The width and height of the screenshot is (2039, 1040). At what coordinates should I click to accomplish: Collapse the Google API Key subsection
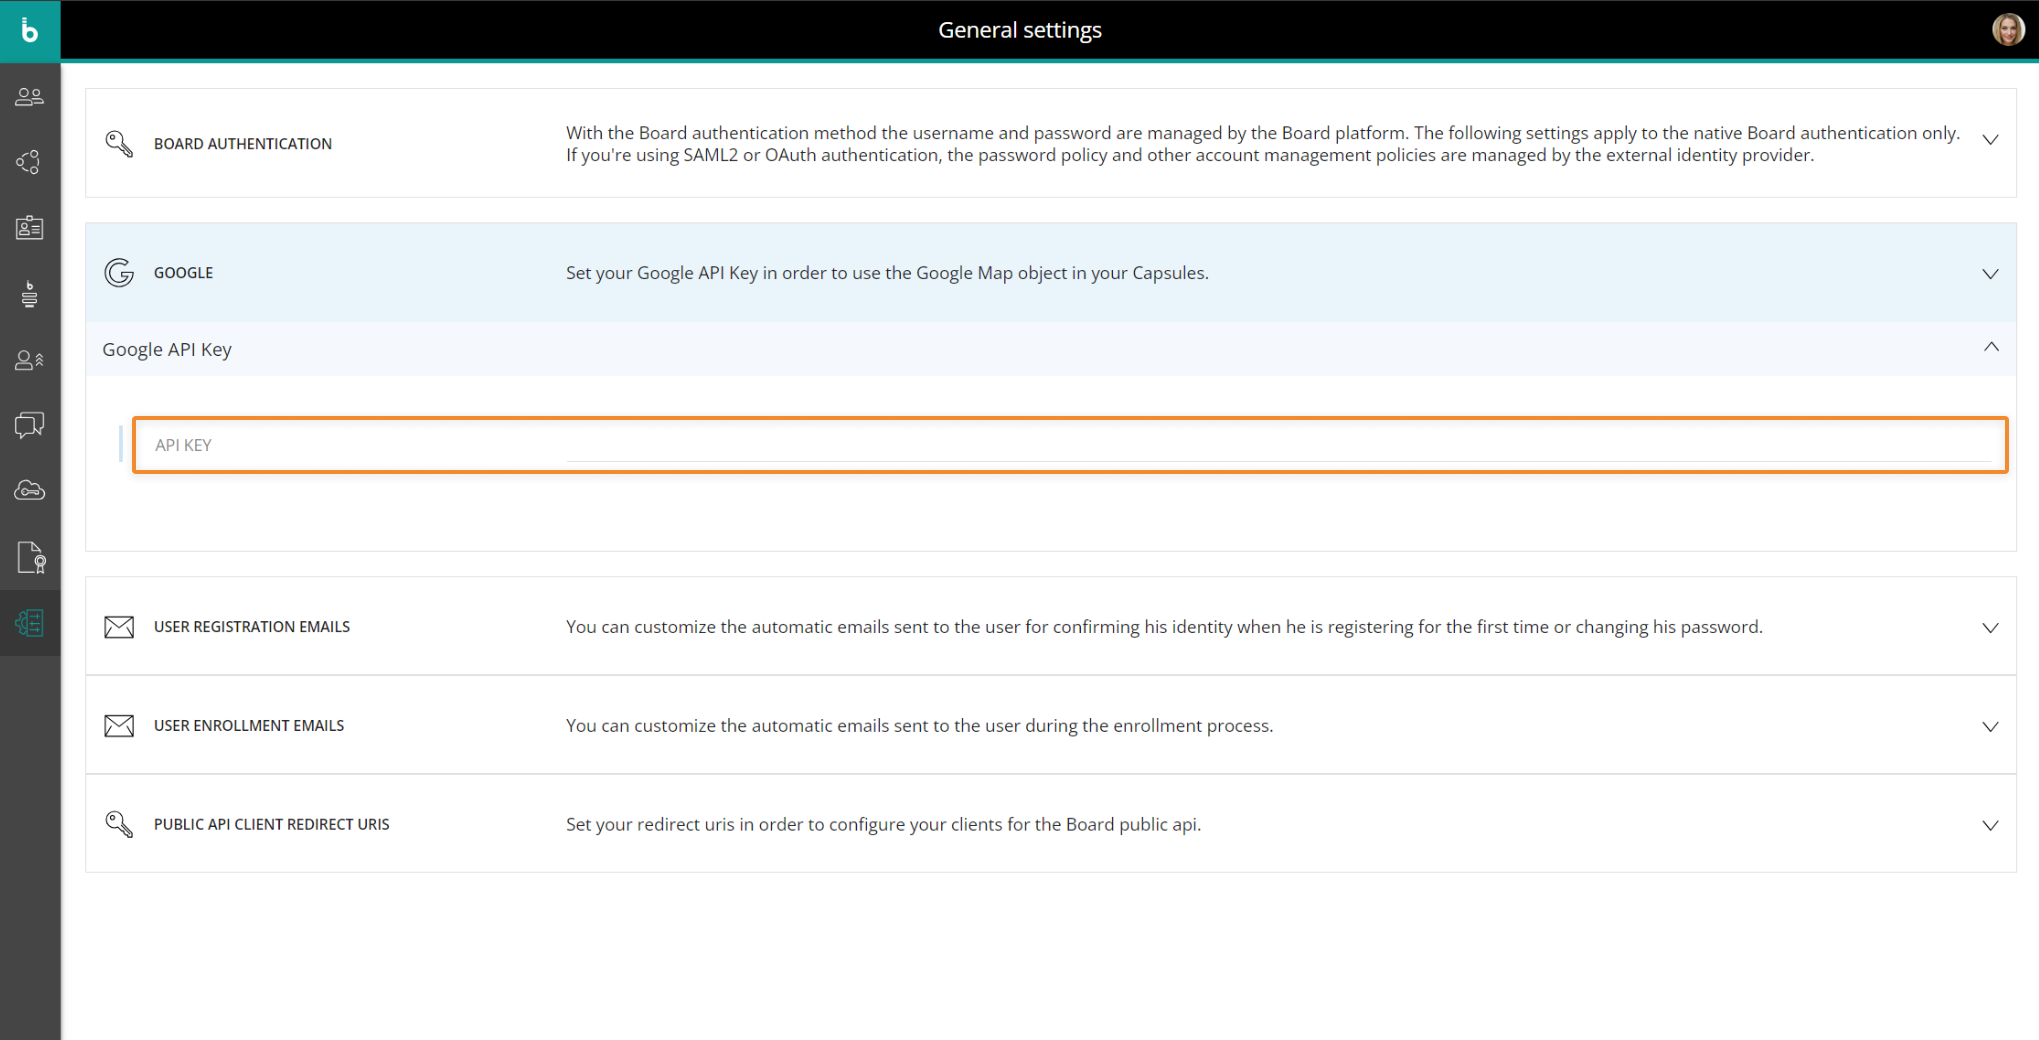pos(1990,348)
